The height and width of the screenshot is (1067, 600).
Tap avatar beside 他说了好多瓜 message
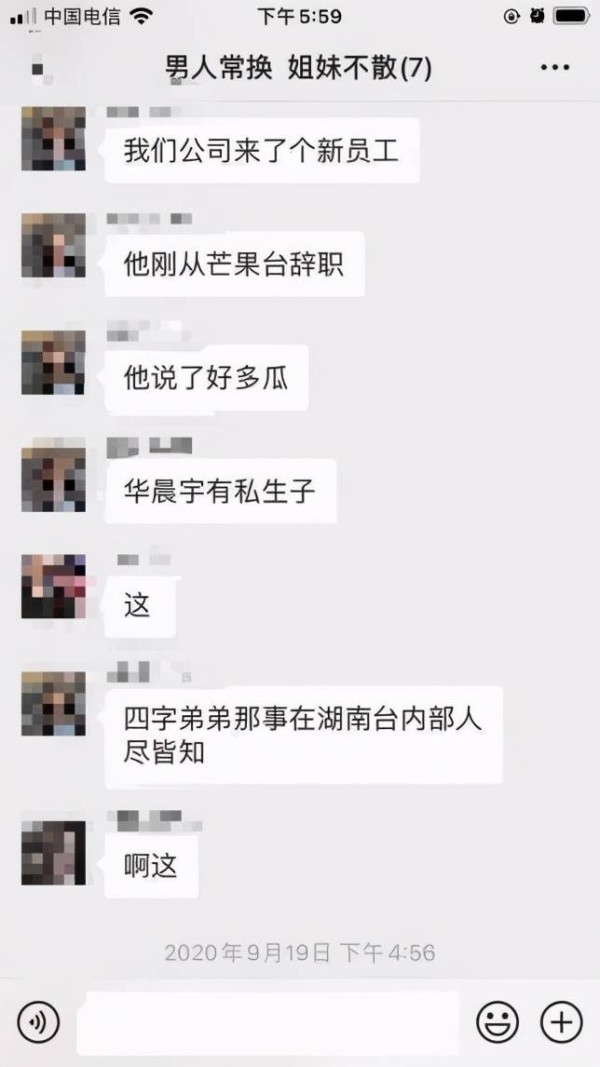[x=54, y=363]
